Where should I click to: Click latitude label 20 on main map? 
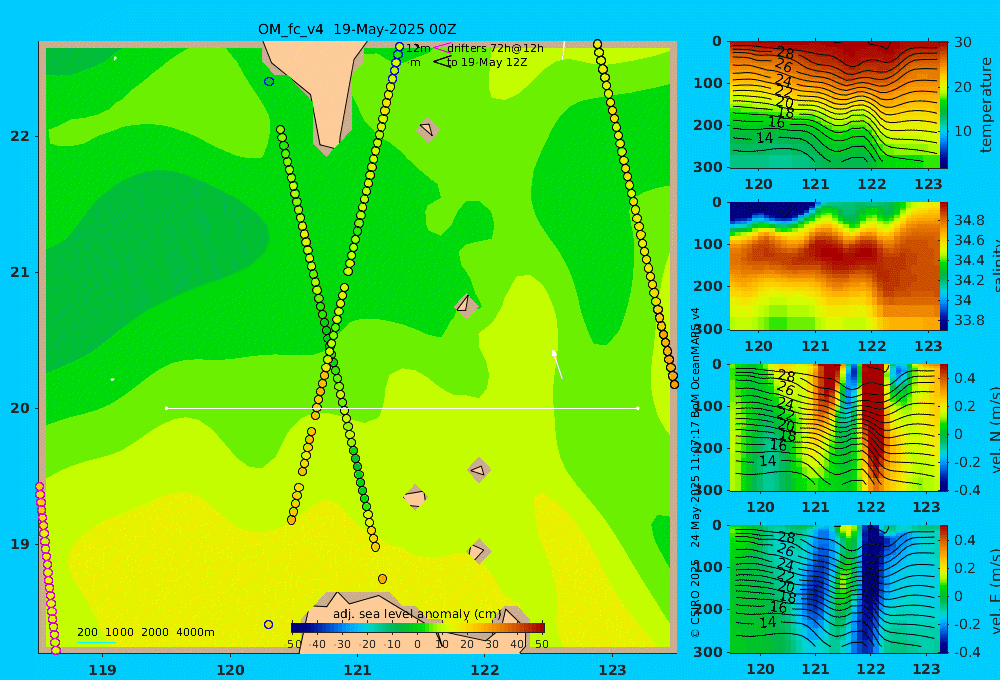20,408
